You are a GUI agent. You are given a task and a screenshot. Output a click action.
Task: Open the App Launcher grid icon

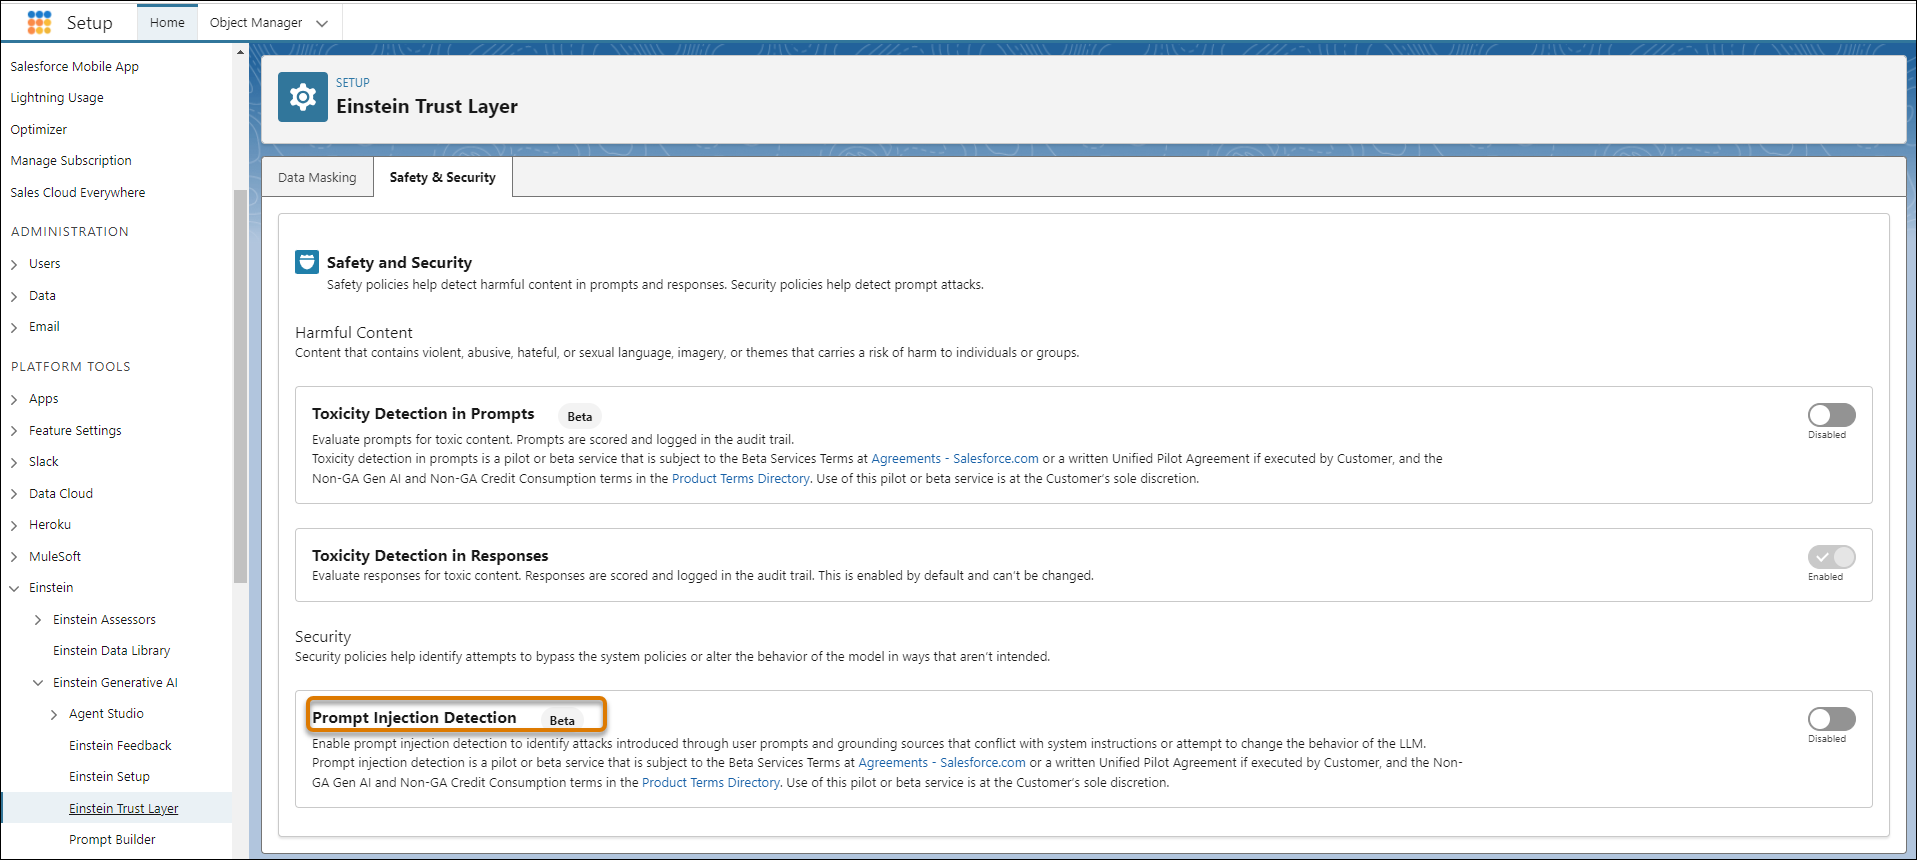(x=39, y=22)
